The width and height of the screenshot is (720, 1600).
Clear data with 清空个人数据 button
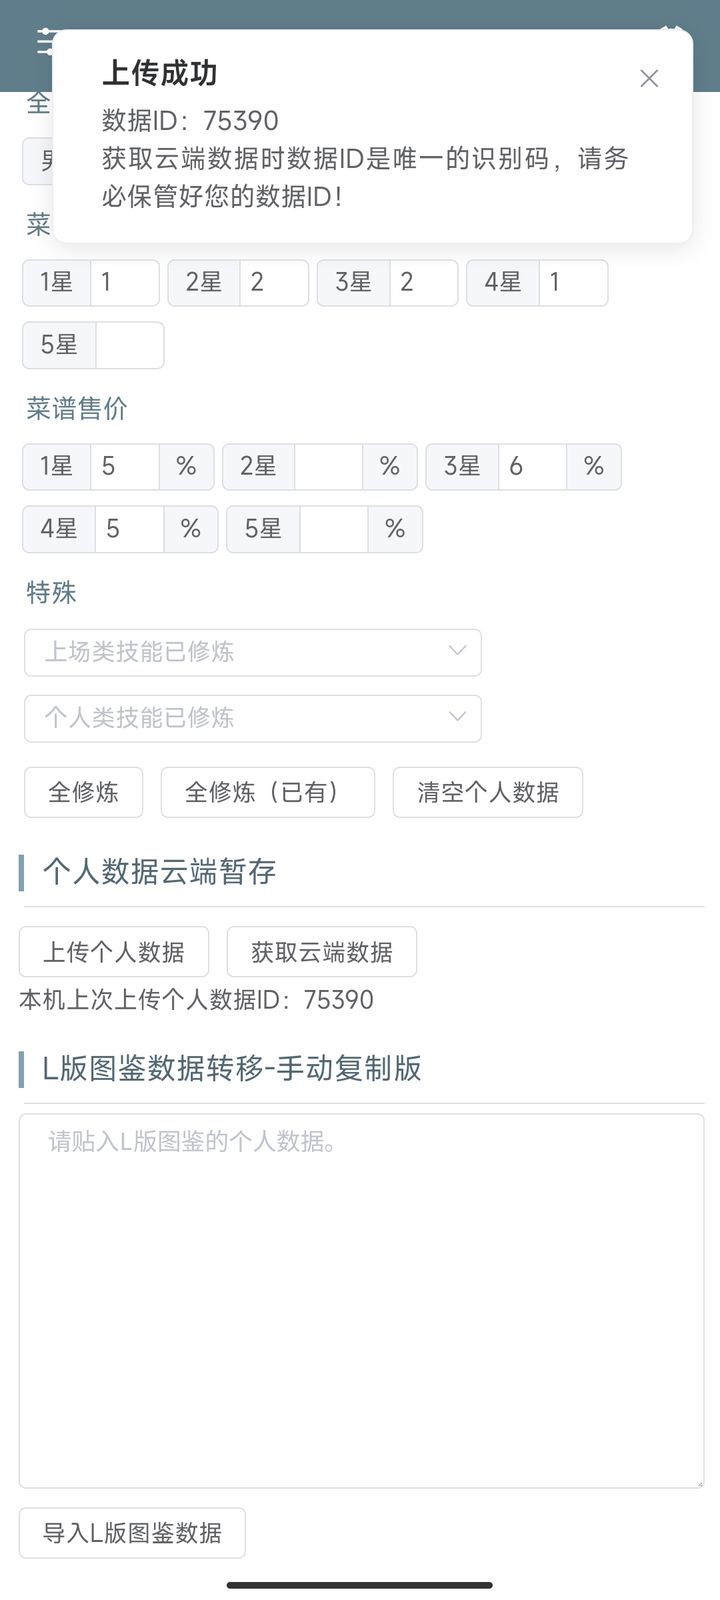click(487, 793)
